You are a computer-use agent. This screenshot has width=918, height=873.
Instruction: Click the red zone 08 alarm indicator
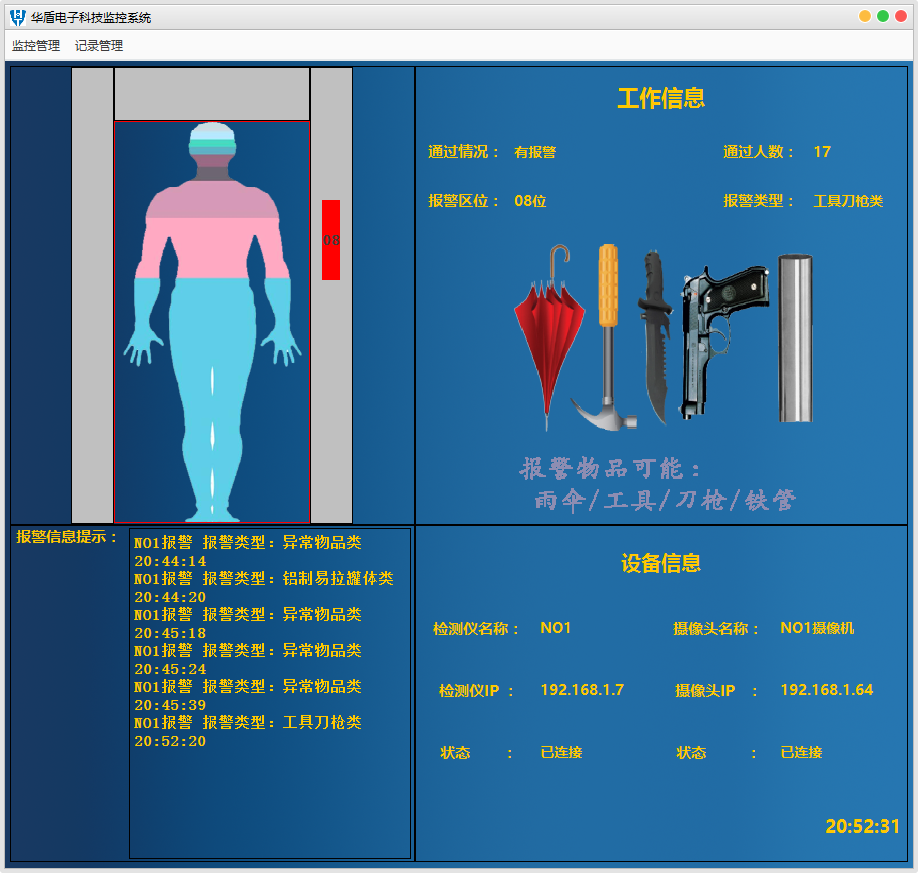click(x=331, y=240)
